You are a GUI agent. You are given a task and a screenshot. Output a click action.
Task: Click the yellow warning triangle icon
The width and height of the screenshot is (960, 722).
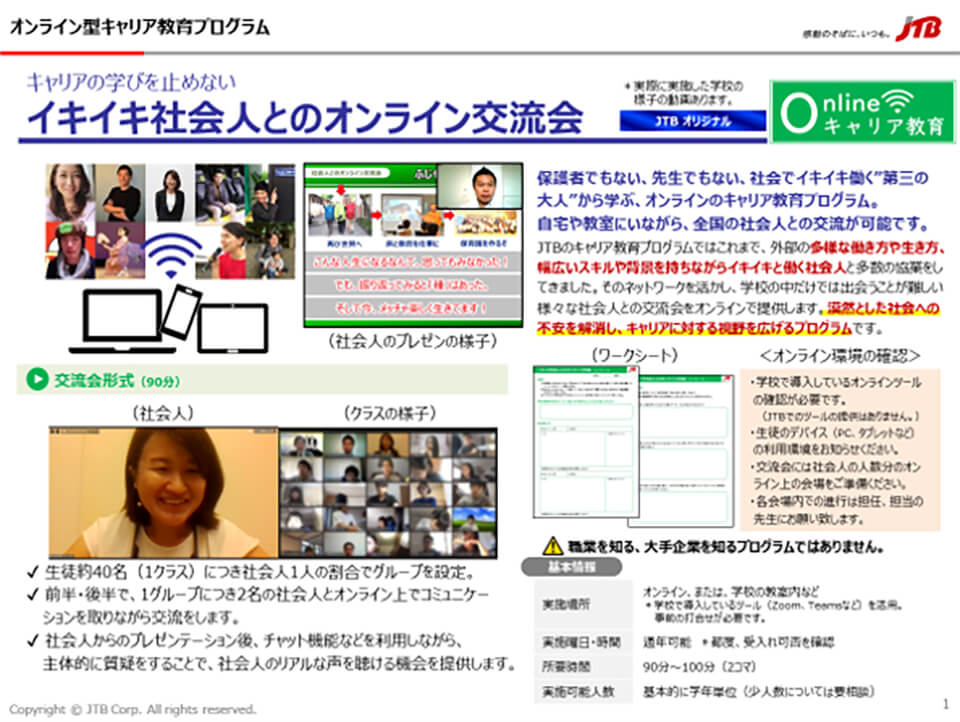tap(553, 546)
